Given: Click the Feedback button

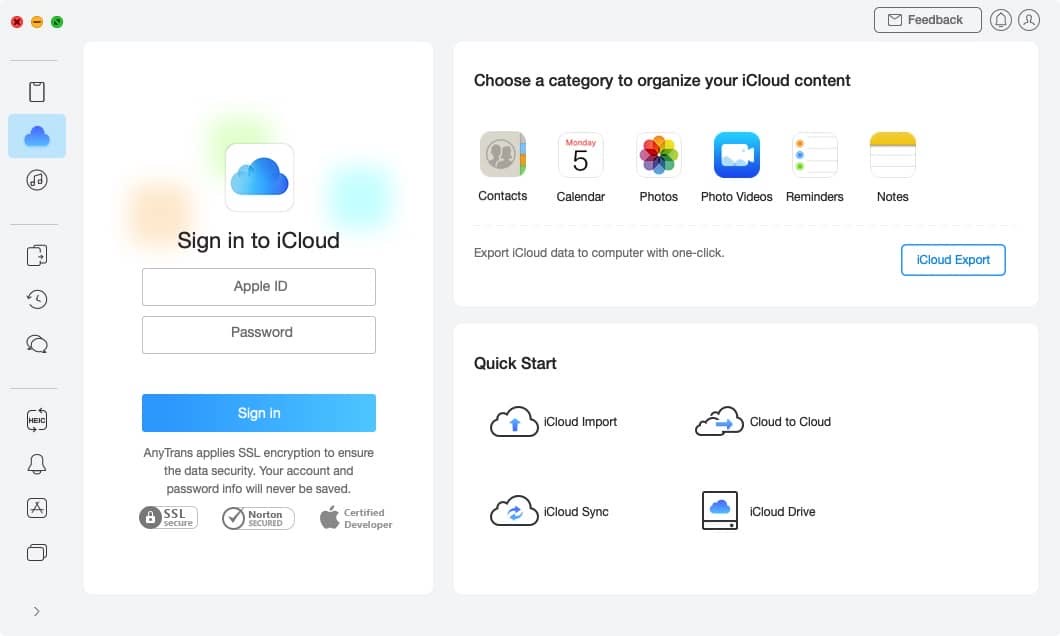Looking at the screenshot, I should click(x=928, y=20).
